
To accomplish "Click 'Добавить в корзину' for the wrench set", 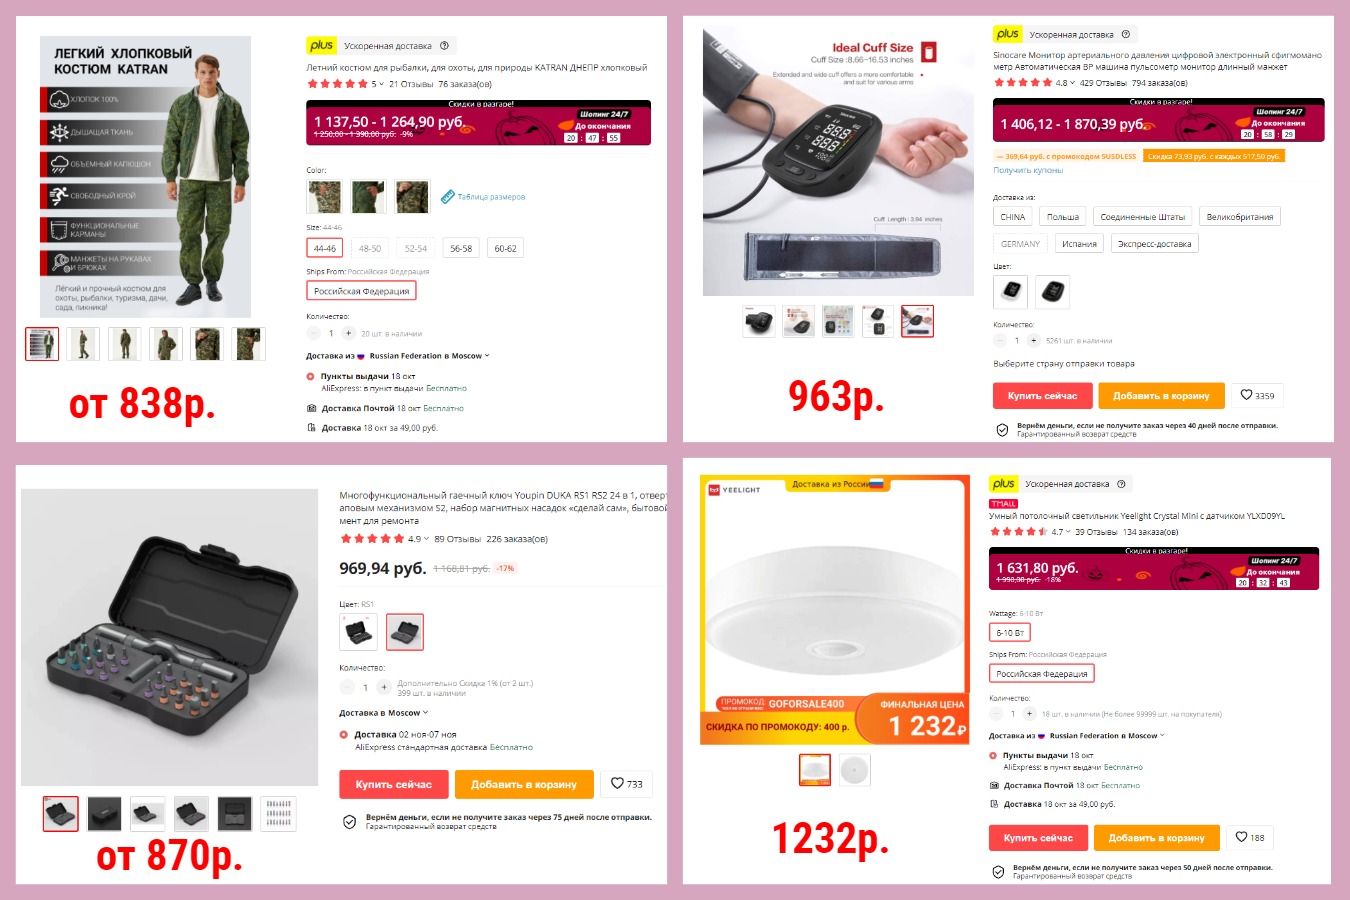I will [524, 784].
